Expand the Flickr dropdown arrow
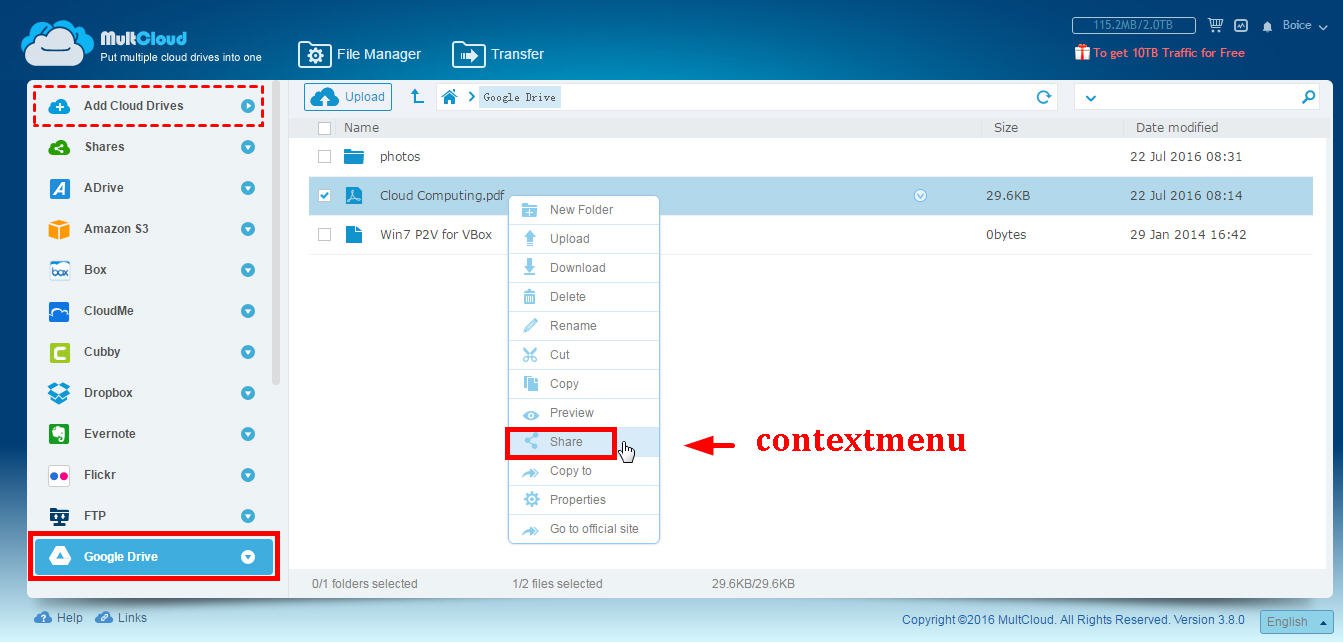The image size is (1343, 643). pos(248,475)
